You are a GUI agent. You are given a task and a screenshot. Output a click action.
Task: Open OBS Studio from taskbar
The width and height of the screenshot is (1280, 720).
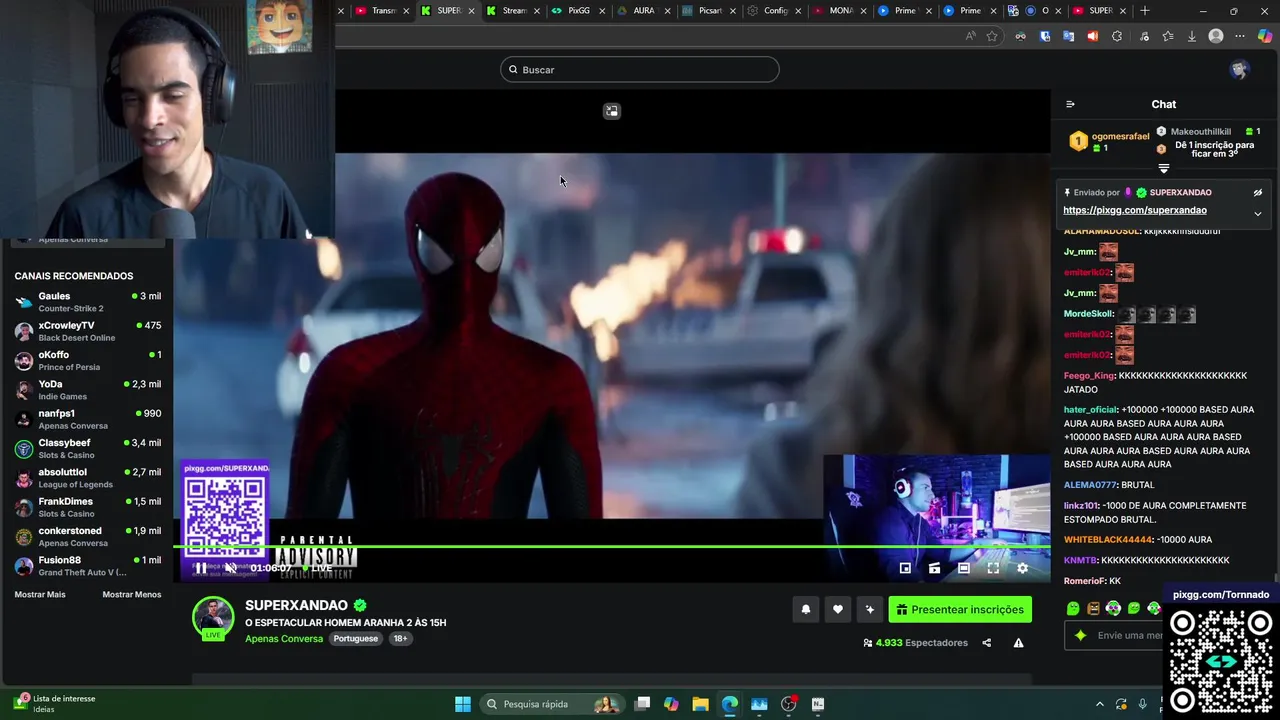click(788, 704)
